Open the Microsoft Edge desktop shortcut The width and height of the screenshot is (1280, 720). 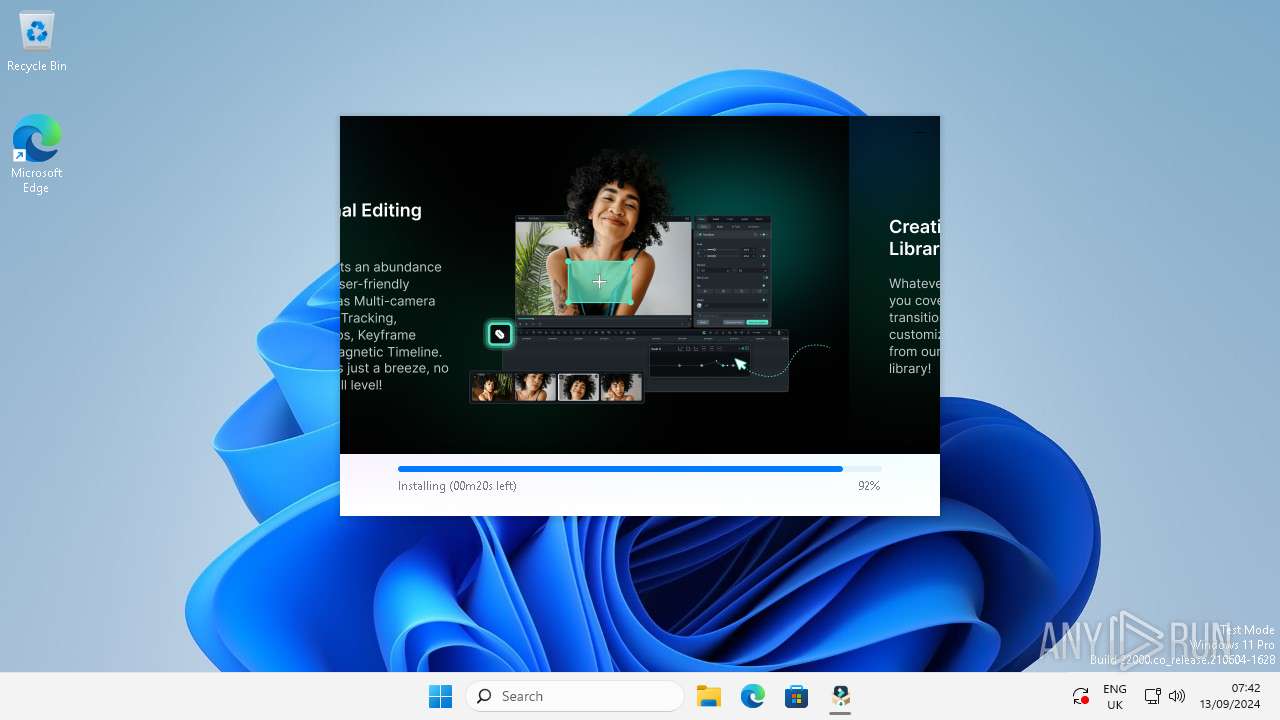(37, 153)
